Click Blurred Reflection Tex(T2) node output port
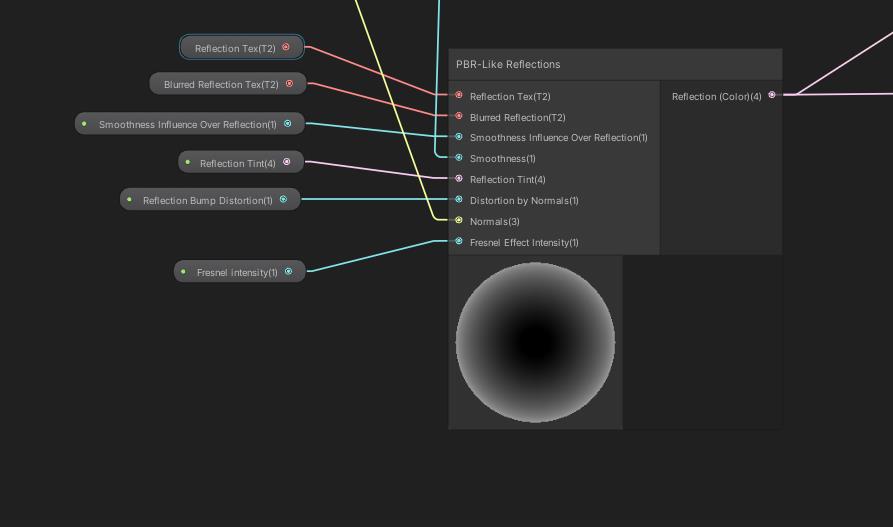 point(289,84)
